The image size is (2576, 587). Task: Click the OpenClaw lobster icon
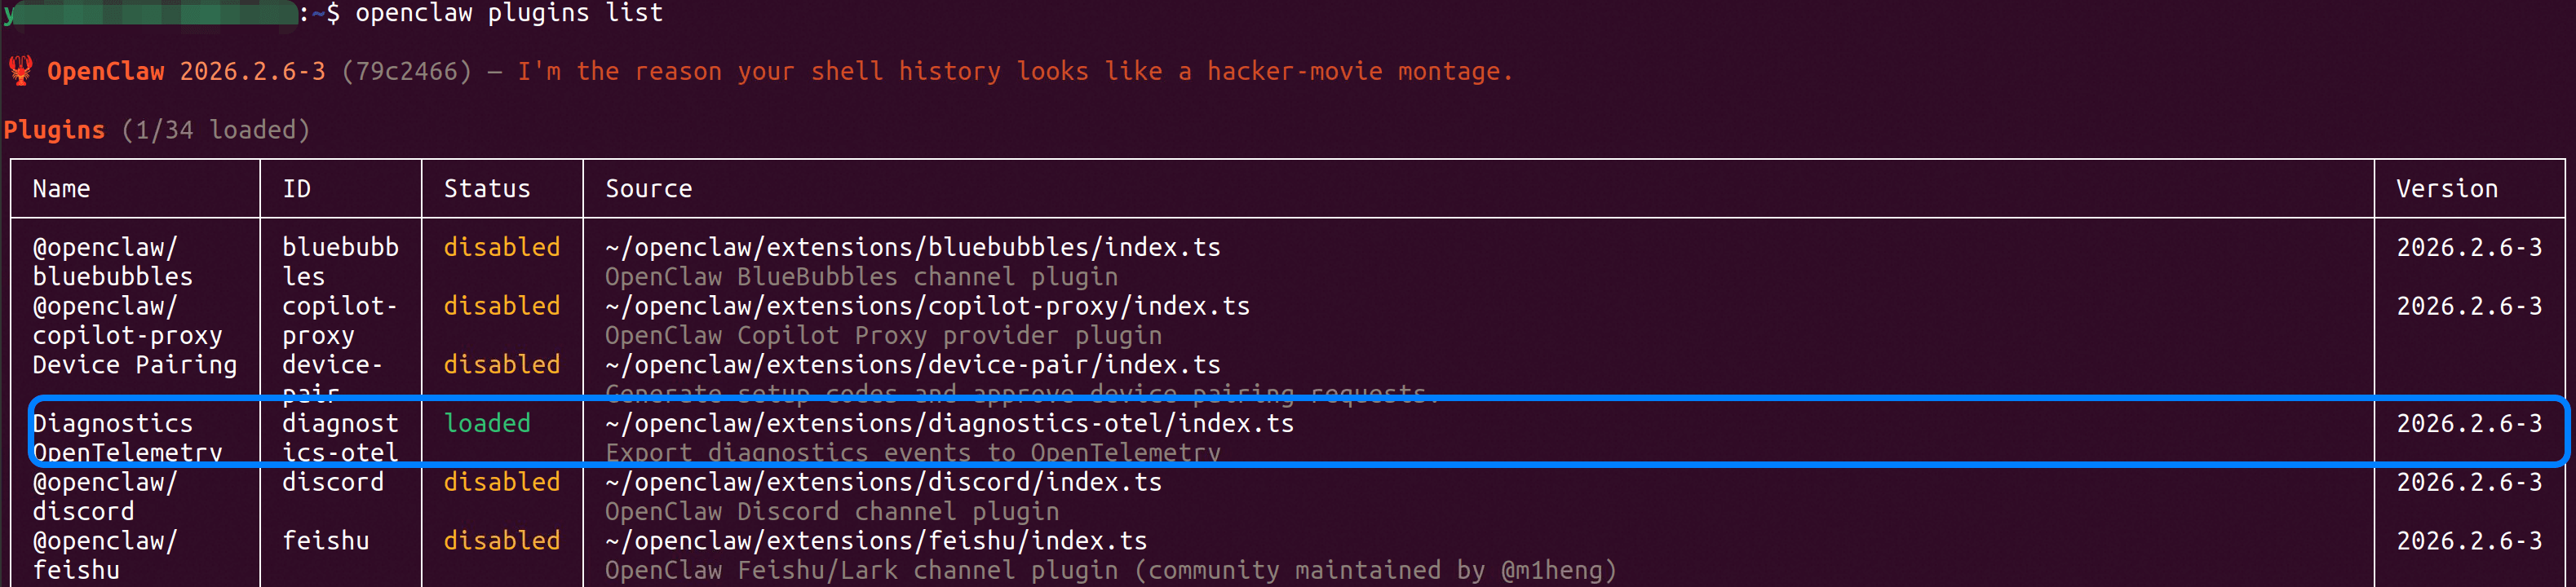[20, 71]
